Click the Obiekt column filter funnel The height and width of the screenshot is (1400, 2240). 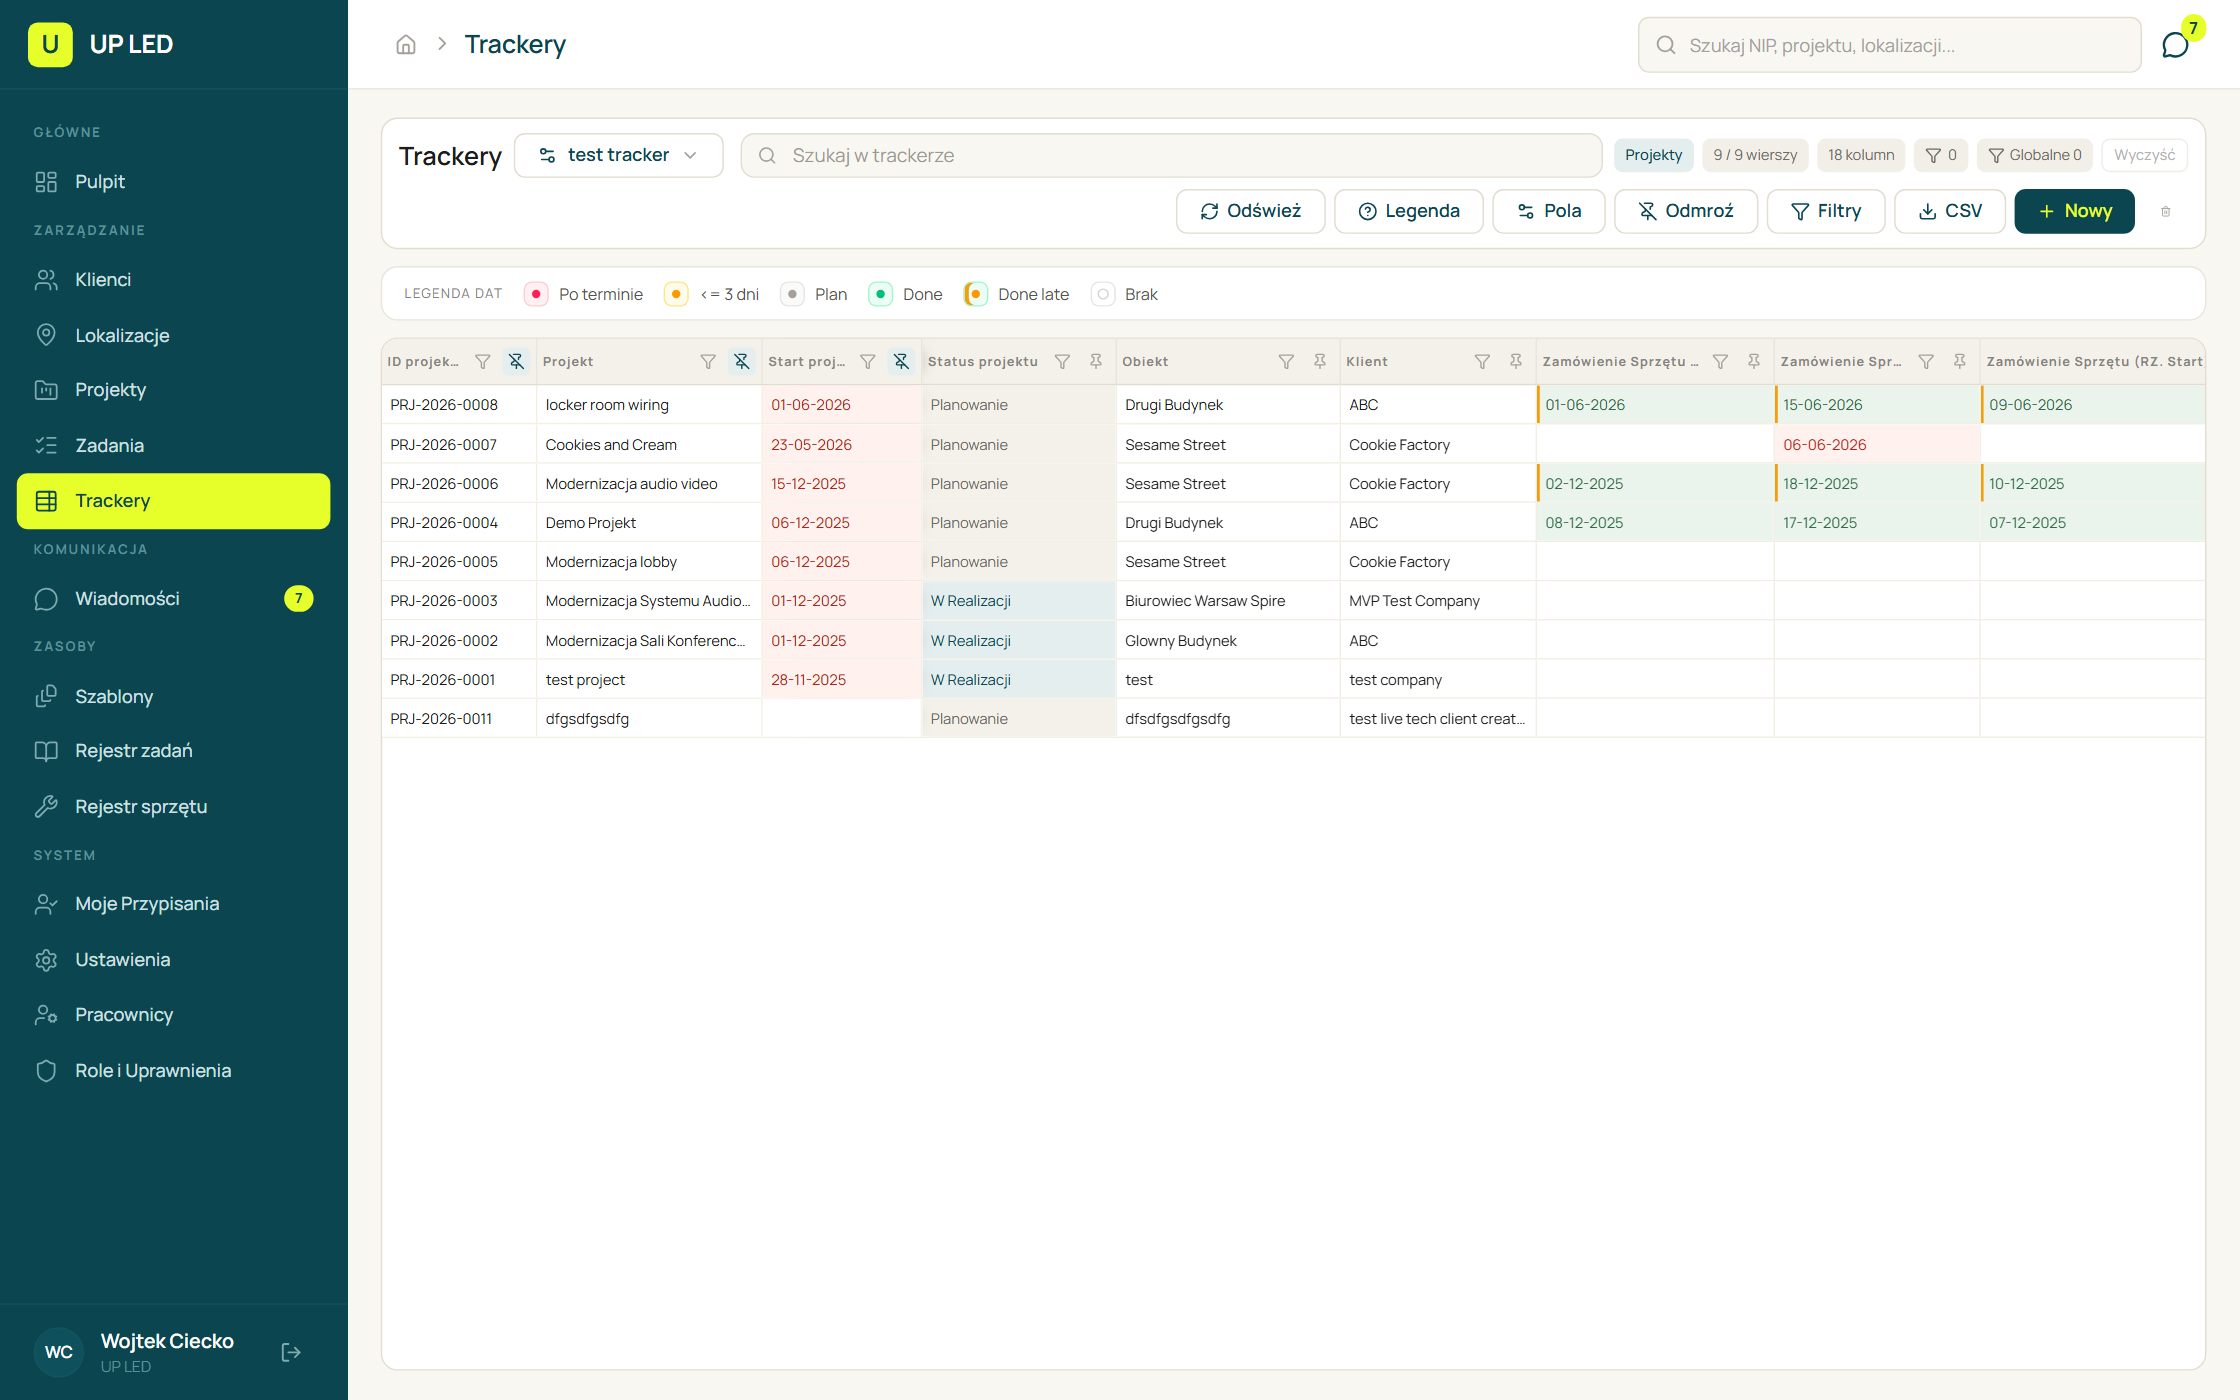1286,361
